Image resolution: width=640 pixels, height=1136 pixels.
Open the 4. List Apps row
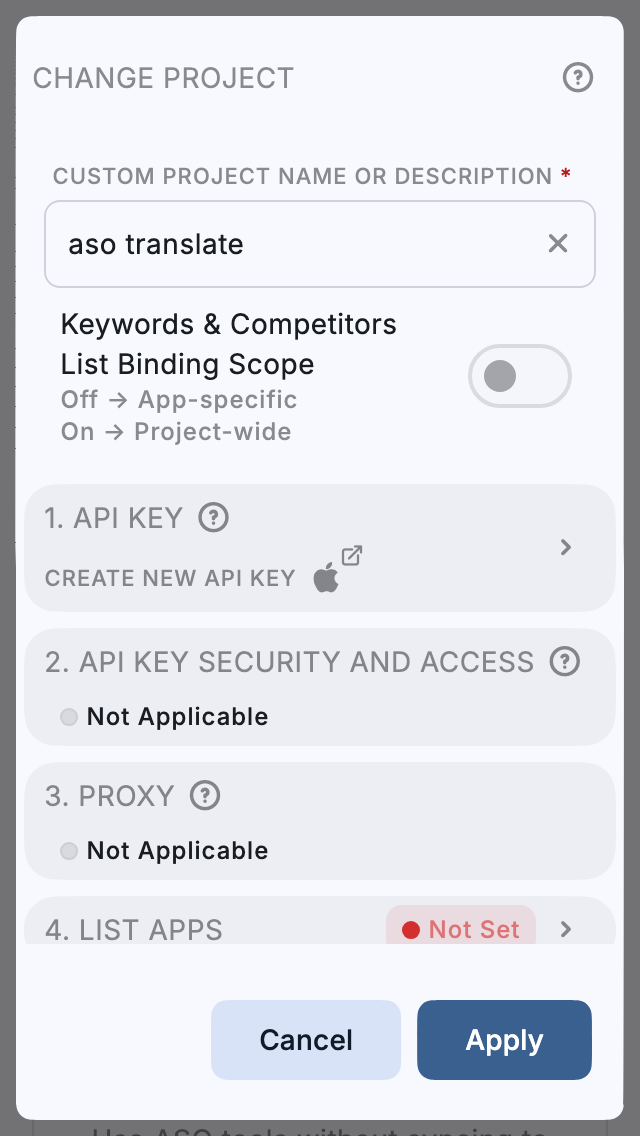134,929
